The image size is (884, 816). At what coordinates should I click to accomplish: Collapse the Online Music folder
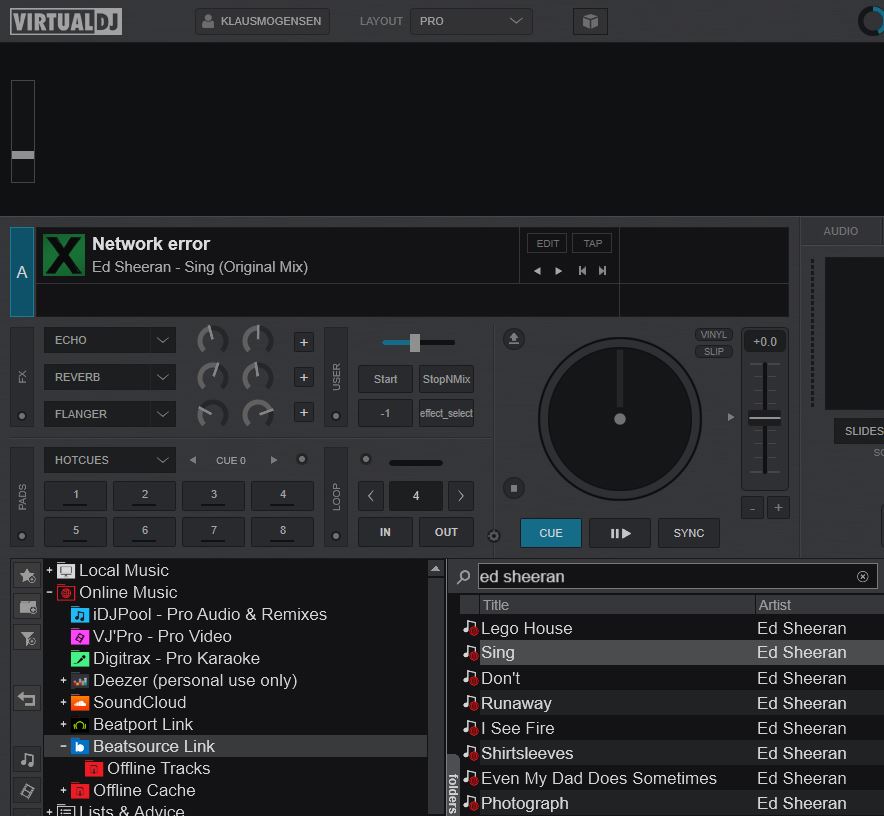point(50,592)
